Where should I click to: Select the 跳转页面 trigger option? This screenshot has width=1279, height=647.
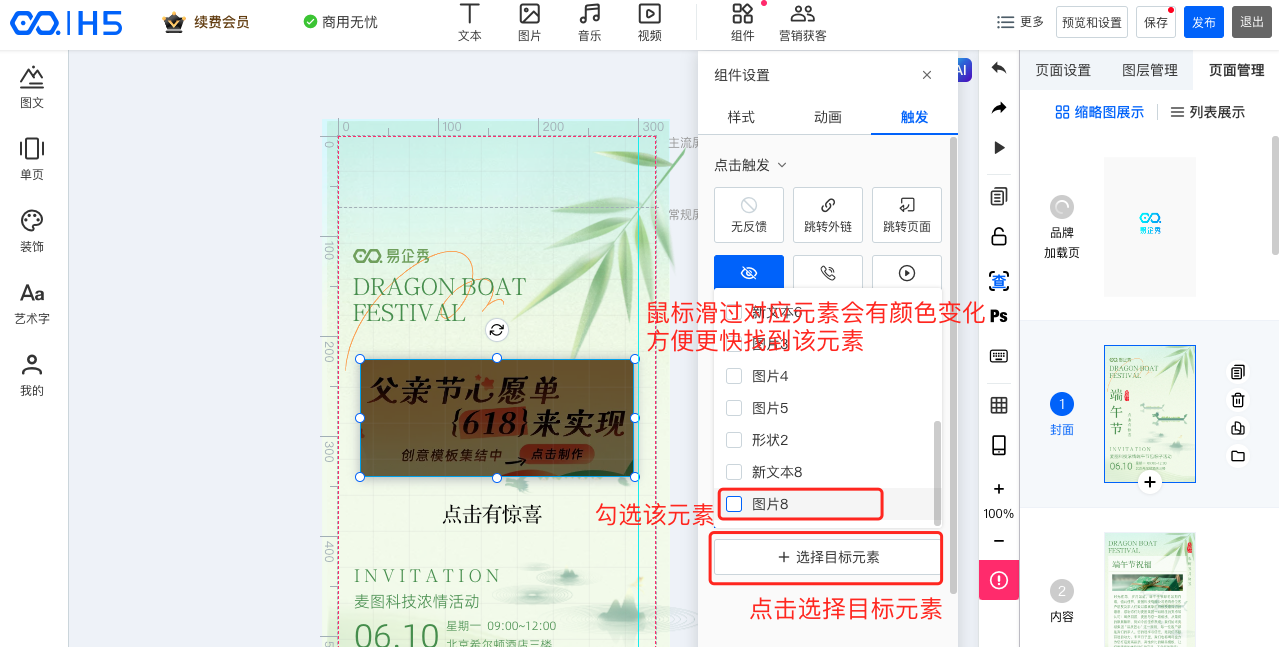[907, 215]
